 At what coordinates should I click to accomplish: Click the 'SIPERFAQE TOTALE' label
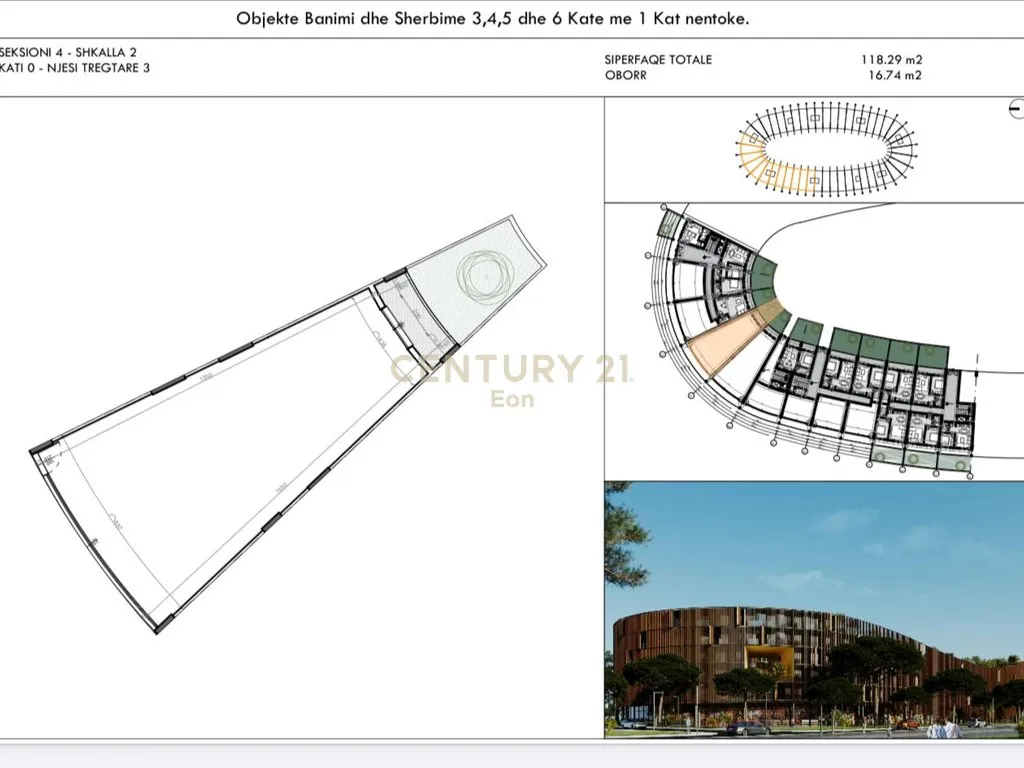tap(658, 60)
